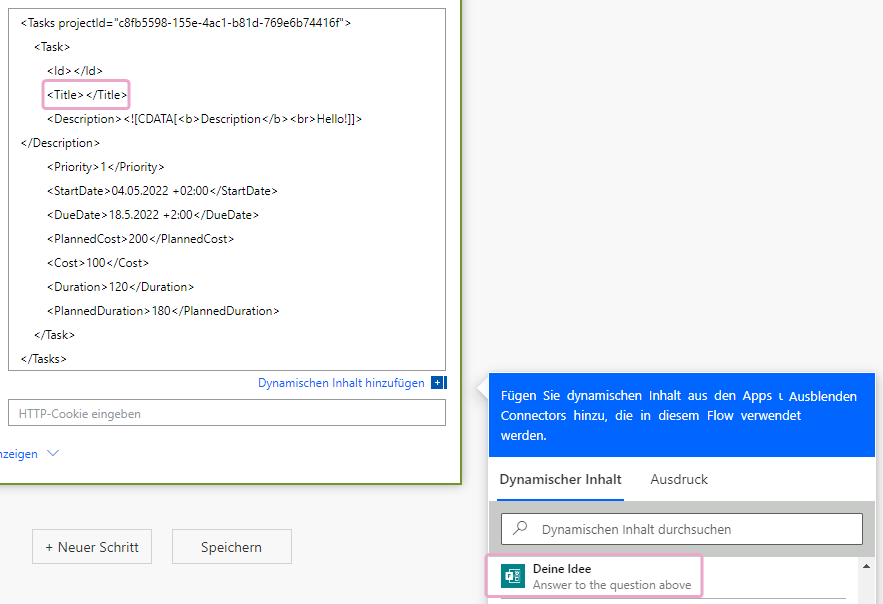883x604 pixels.
Task: Click the DueDate 18.5.2022 line
Action: (153, 215)
